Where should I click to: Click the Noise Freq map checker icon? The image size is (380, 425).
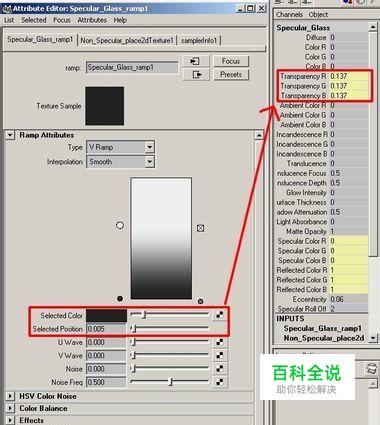click(x=220, y=382)
